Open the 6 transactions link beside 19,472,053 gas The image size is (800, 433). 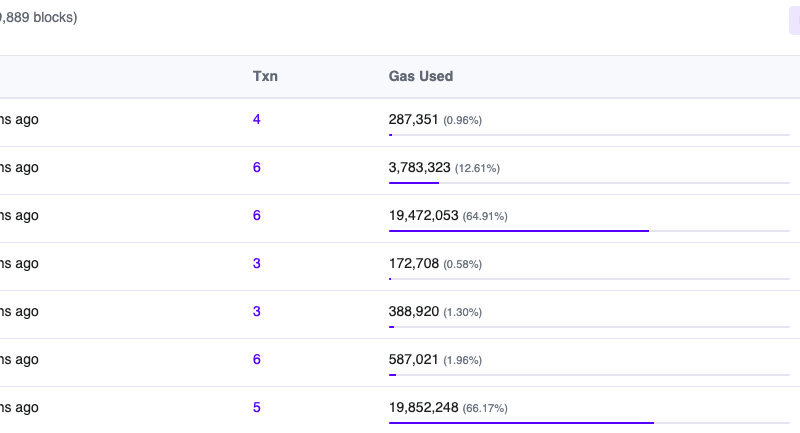coord(257,215)
